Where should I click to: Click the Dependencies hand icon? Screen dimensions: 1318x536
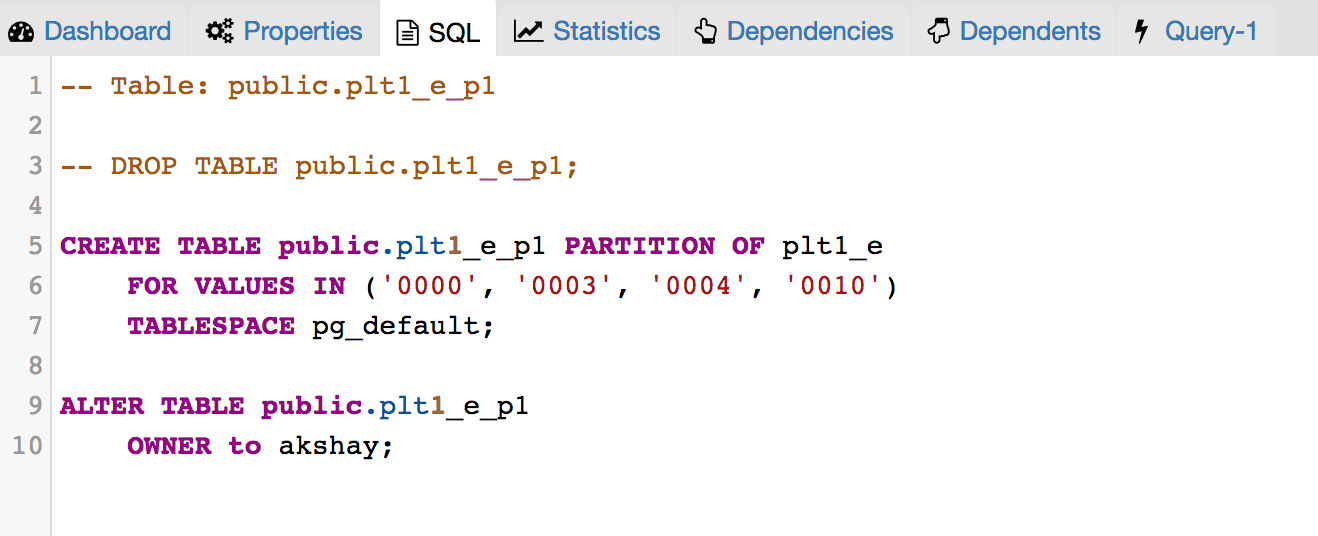click(x=706, y=32)
